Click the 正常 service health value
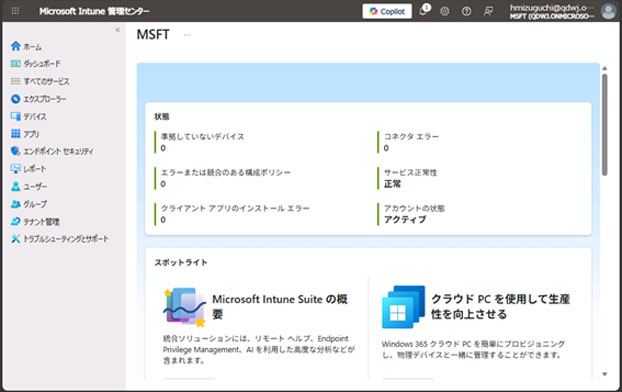 coord(392,184)
